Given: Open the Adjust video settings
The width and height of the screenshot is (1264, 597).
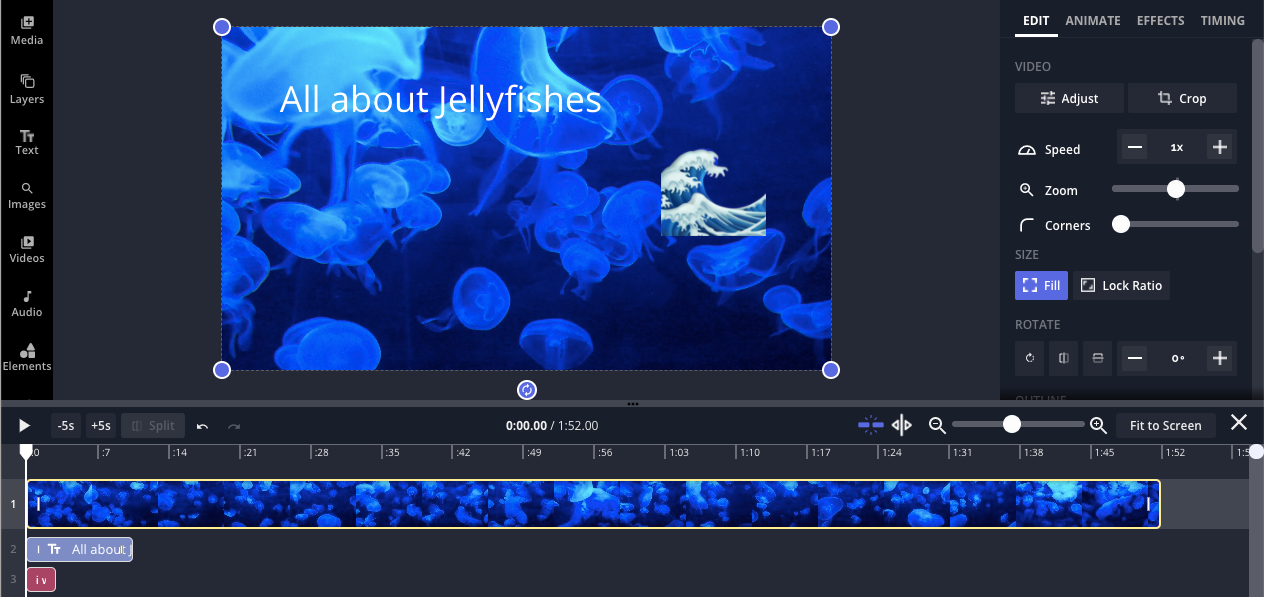Looking at the screenshot, I should click(x=1069, y=98).
